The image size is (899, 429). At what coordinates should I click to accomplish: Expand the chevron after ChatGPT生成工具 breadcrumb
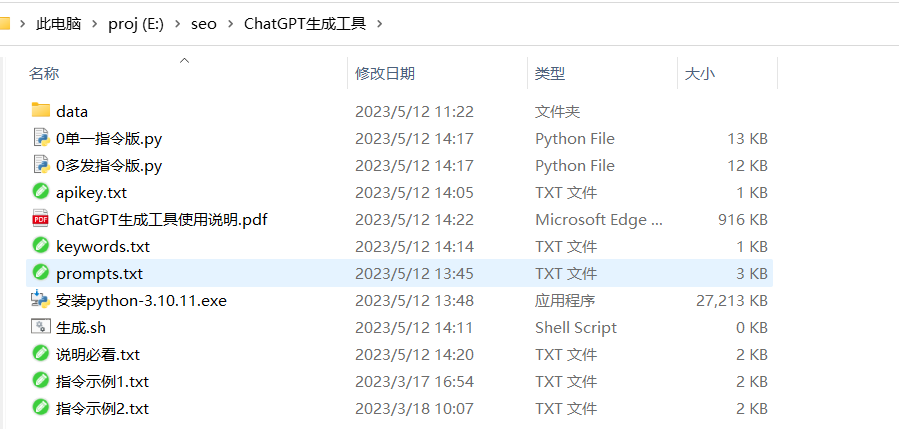click(x=378, y=24)
